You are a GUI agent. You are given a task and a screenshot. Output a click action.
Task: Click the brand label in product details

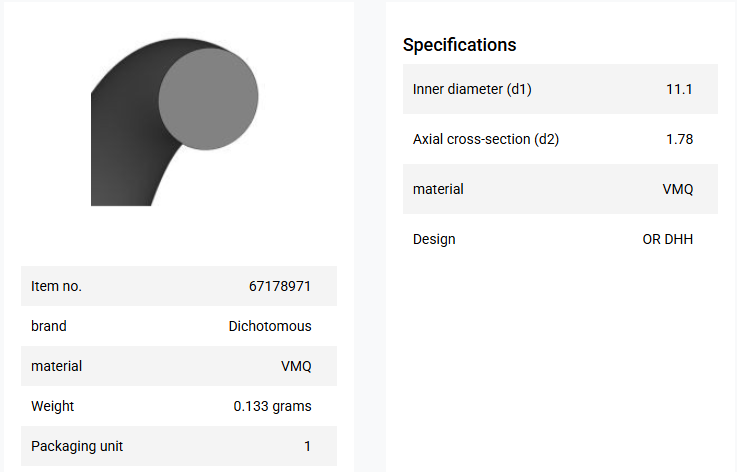(x=49, y=326)
